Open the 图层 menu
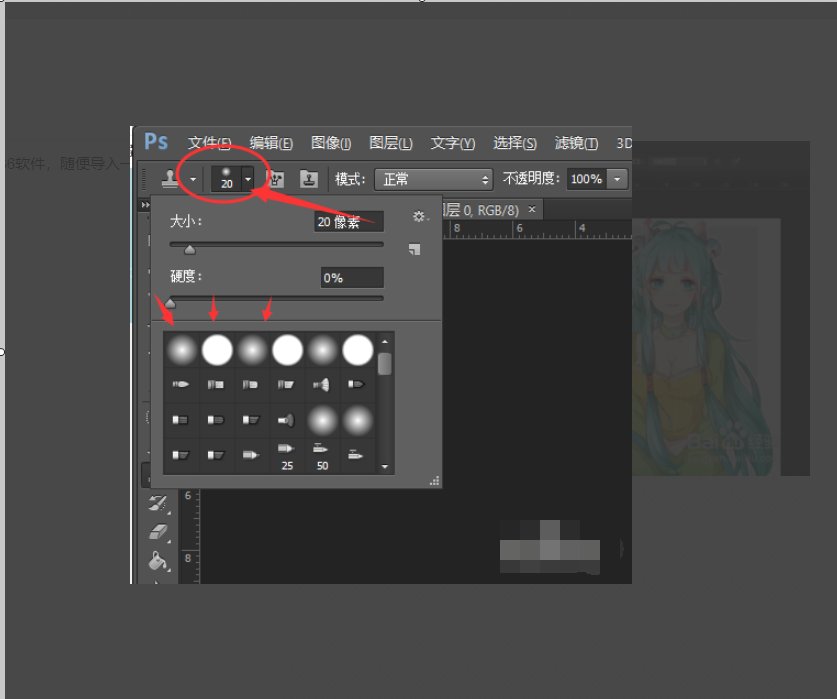 pyautogui.click(x=392, y=143)
